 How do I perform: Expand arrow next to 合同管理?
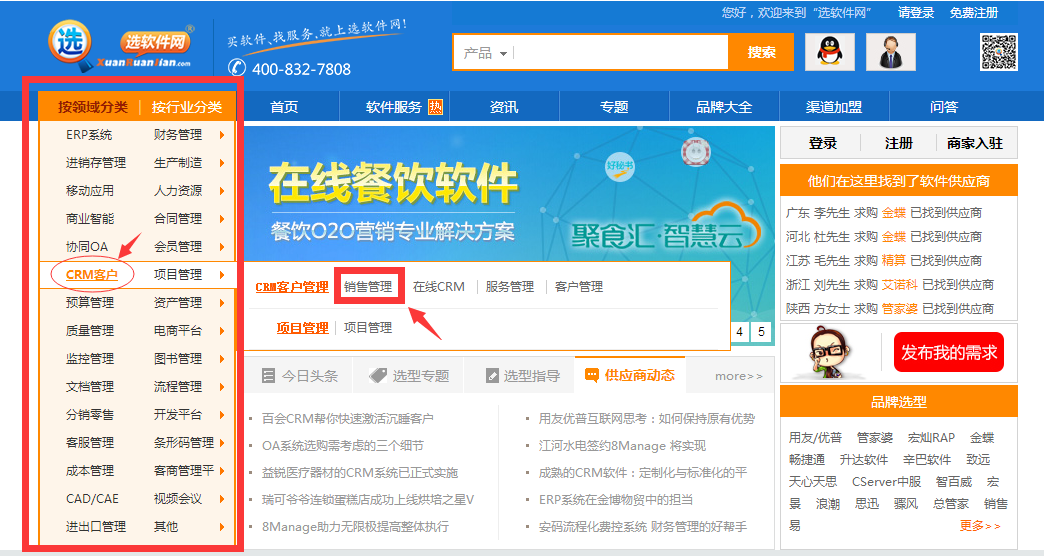click(x=222, y=219)
